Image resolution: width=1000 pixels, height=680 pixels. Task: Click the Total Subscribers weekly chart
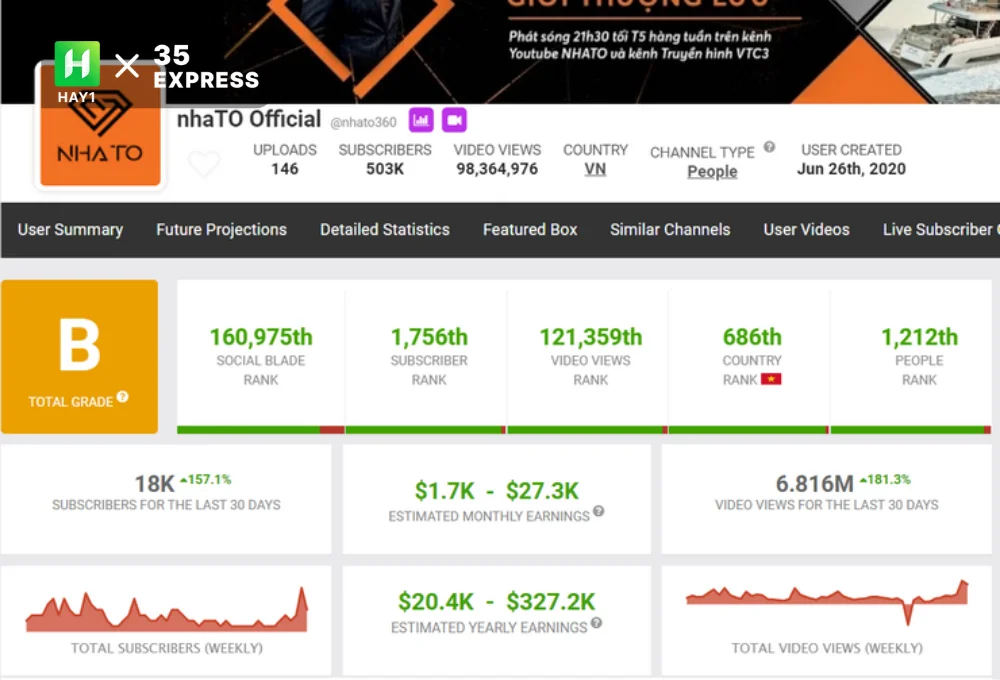click(x=166, y=609)
